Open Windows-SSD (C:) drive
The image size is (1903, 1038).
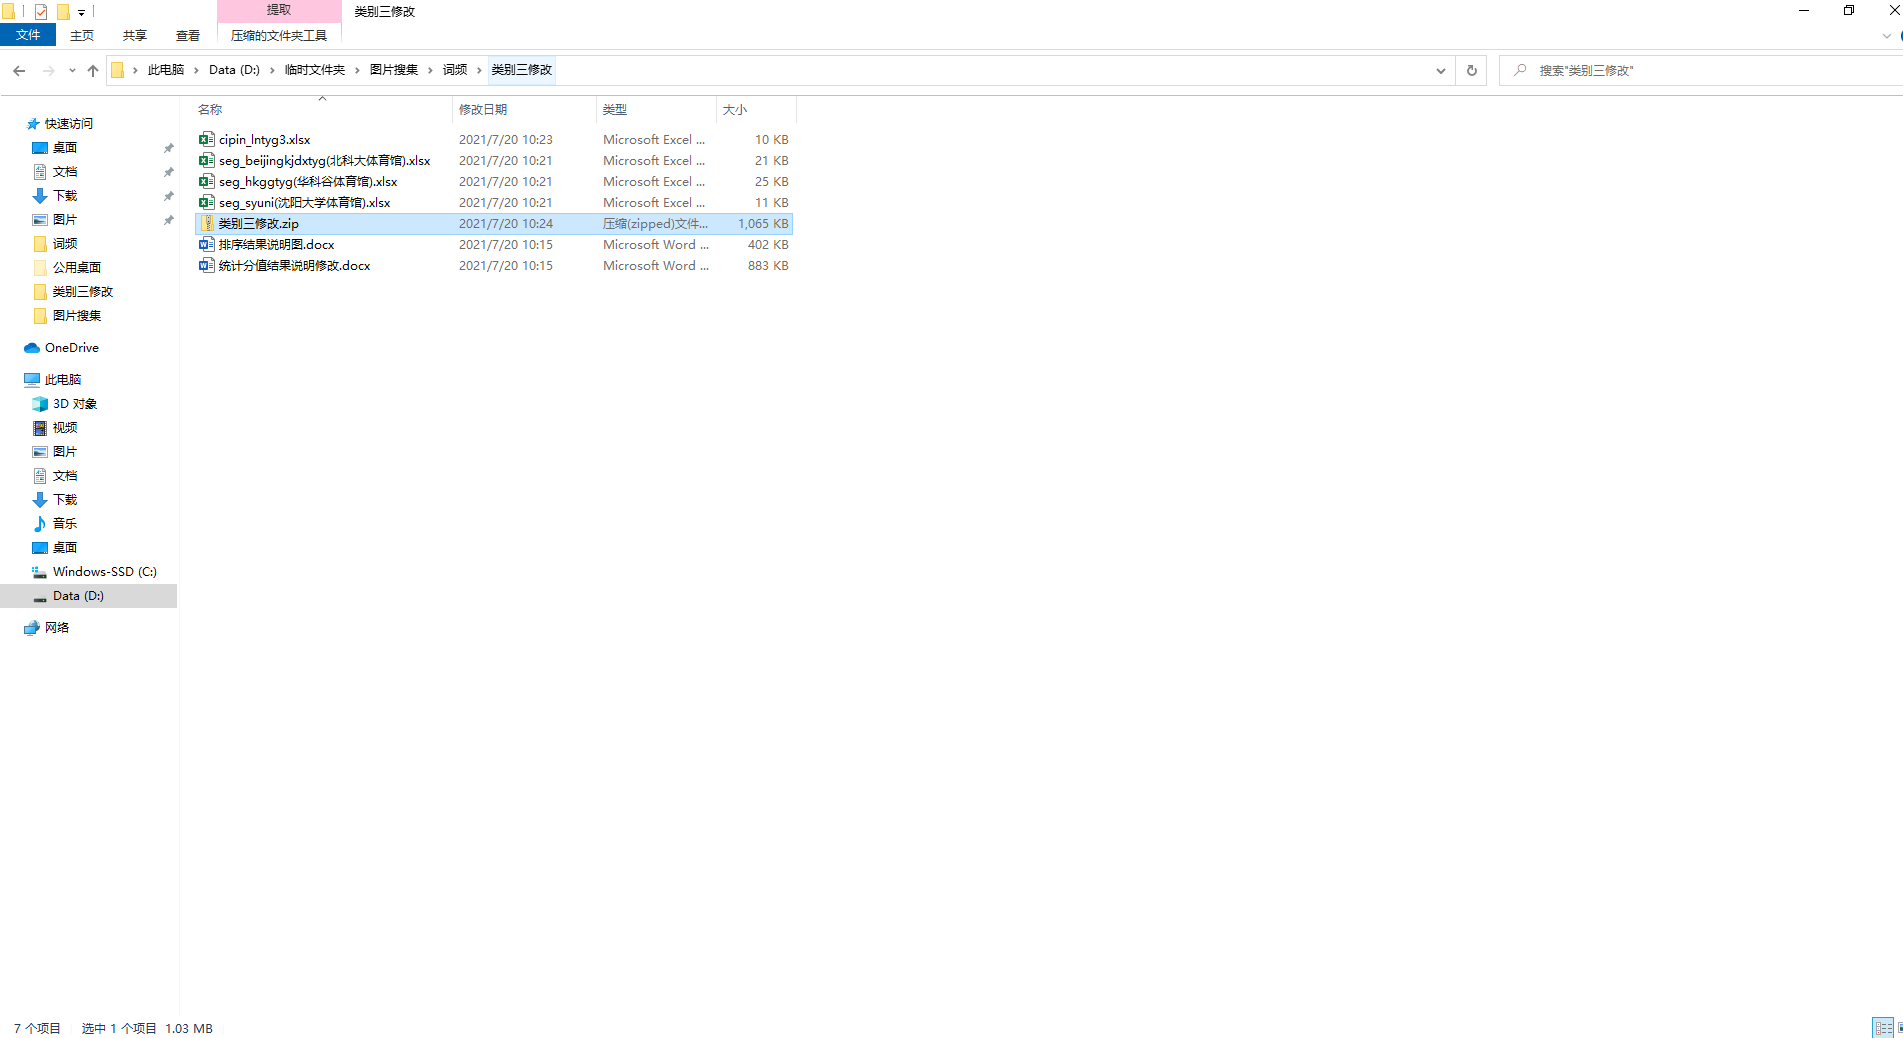[x=104, y=572]
